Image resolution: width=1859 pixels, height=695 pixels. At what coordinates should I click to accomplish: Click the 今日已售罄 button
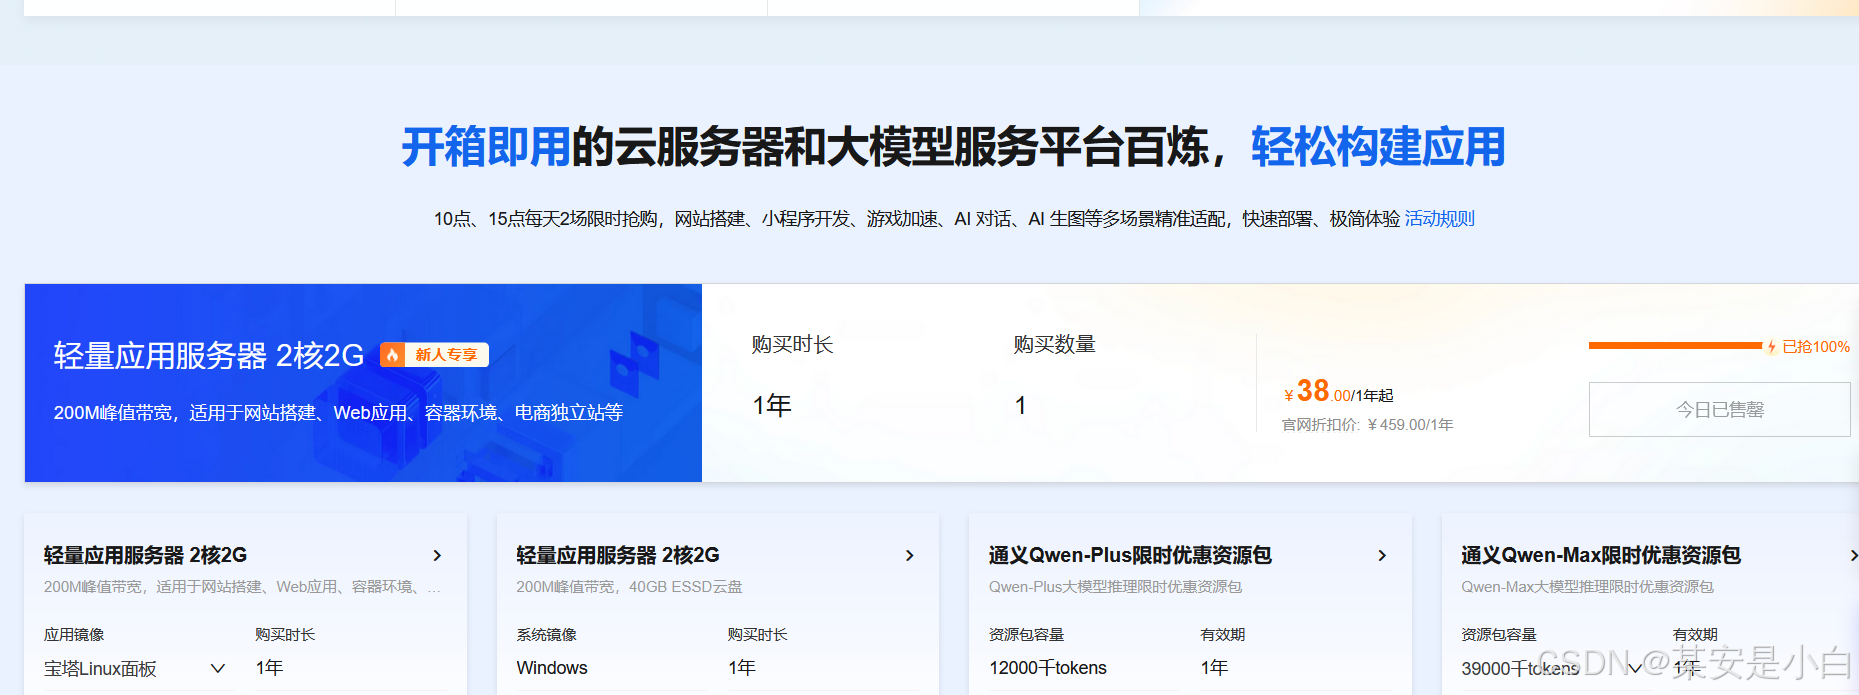1719,409
